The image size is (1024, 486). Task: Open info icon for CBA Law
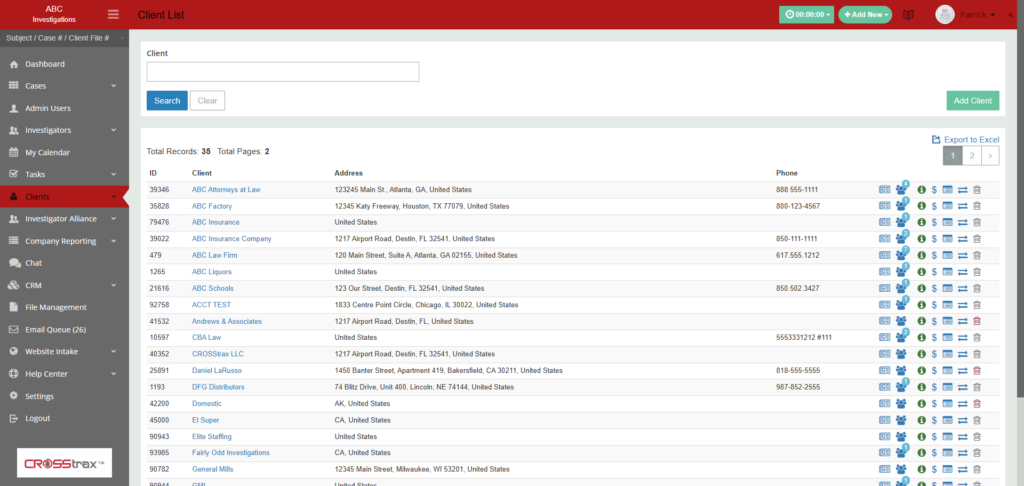[921, 338]
